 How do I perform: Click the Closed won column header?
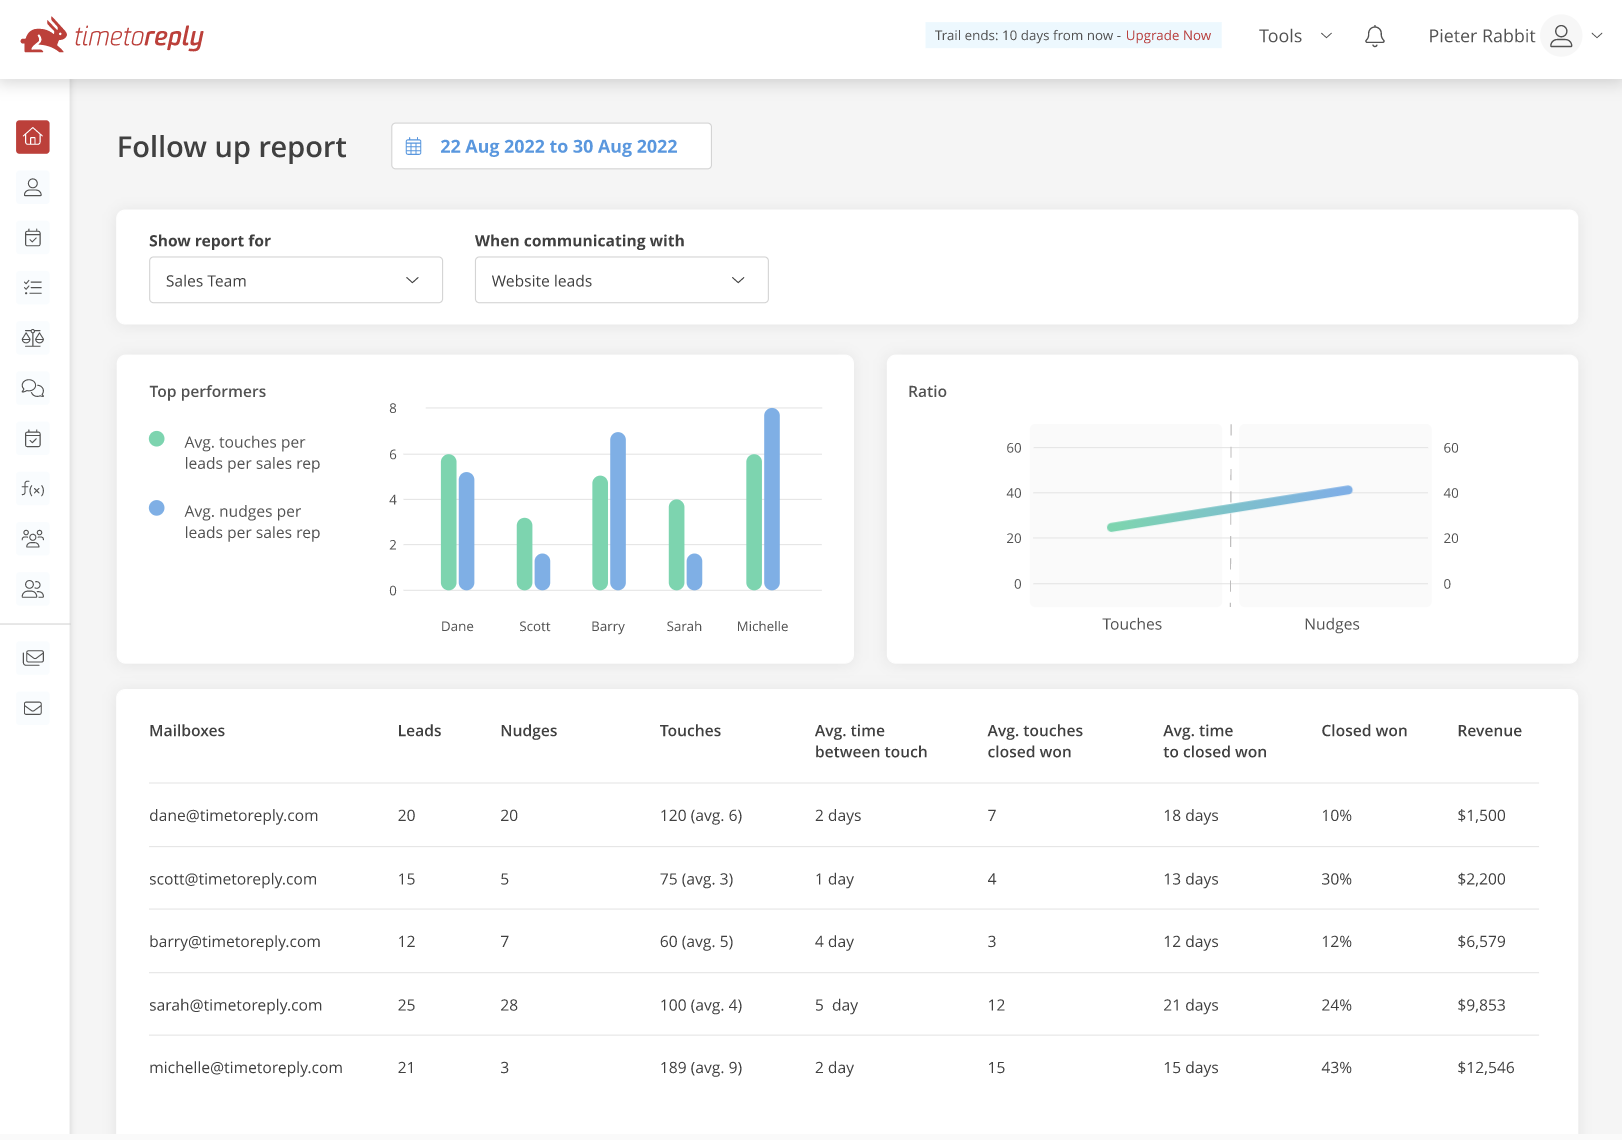click(x=1364, y=731)
